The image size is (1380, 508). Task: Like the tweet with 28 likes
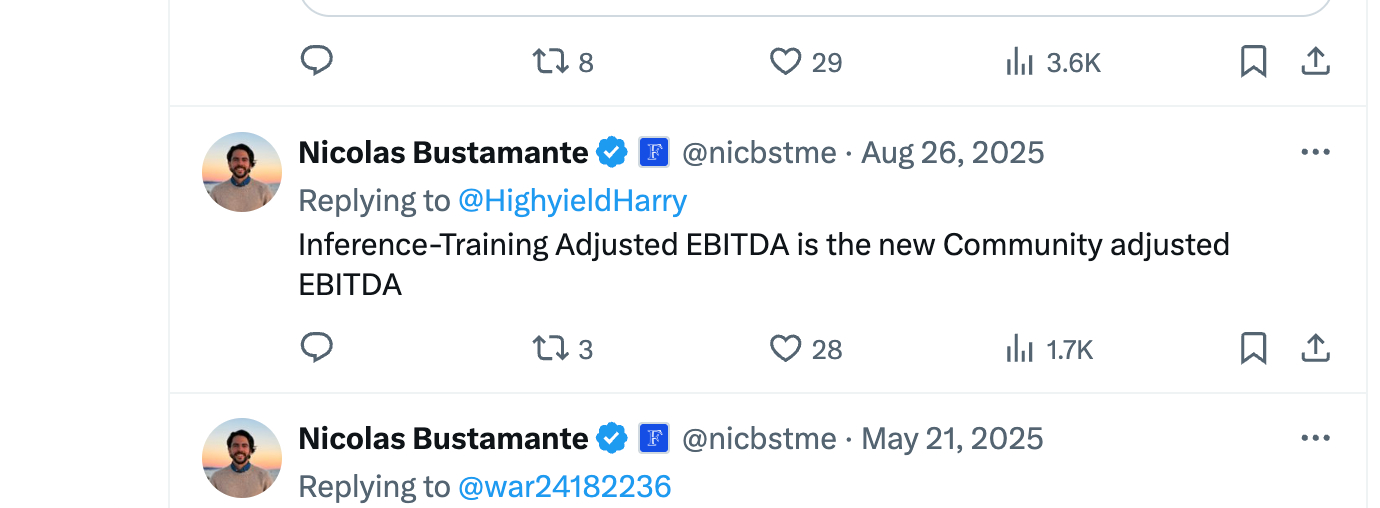786,348
